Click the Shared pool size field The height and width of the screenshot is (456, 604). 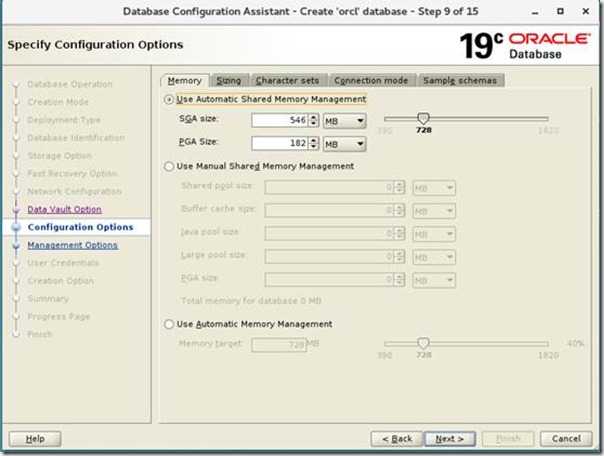coord(329,188)
